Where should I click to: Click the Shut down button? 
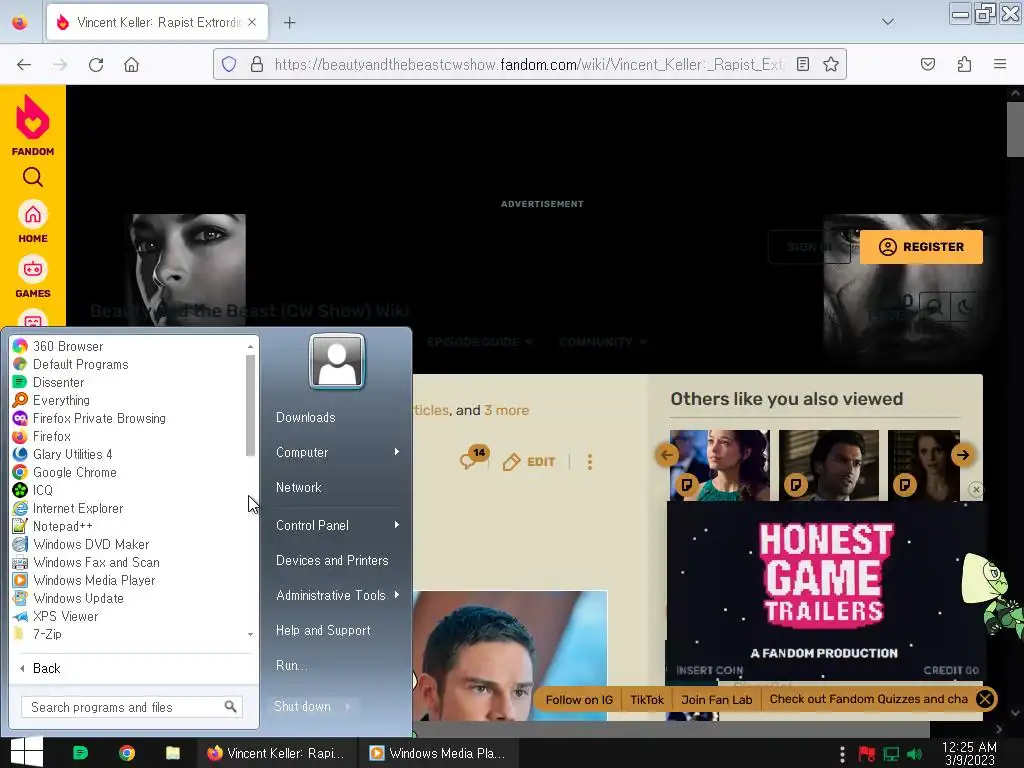[x=302, y=707]
